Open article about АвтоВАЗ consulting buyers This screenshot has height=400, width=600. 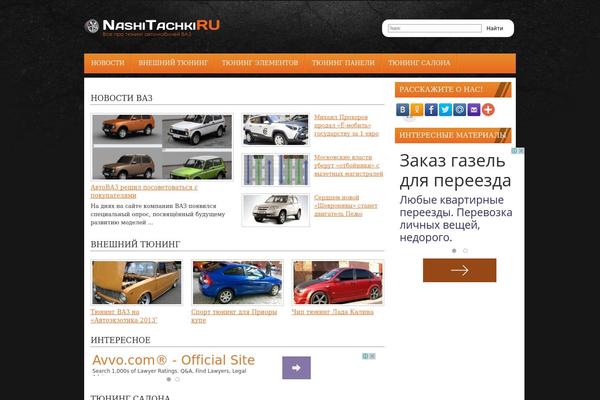coord(144,191)
